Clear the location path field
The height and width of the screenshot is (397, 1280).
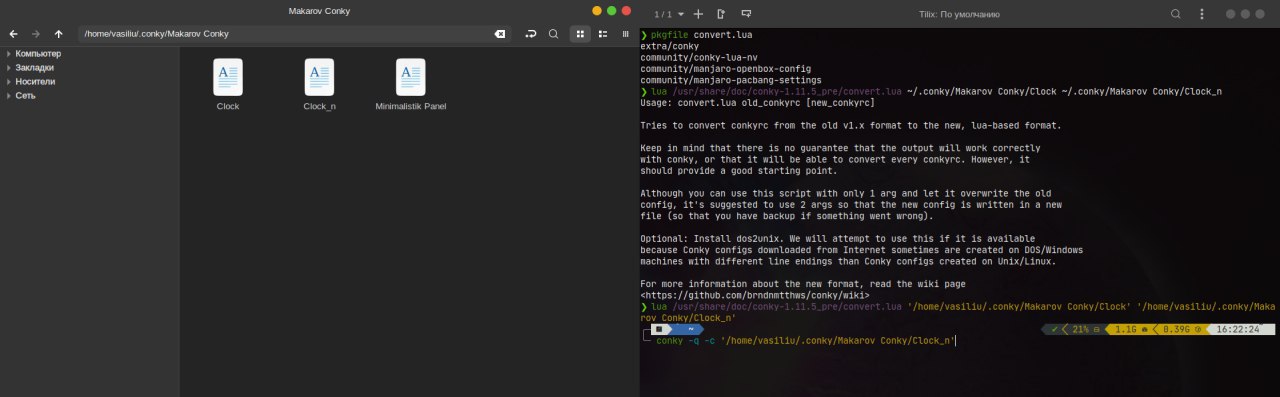coord(499,33)
